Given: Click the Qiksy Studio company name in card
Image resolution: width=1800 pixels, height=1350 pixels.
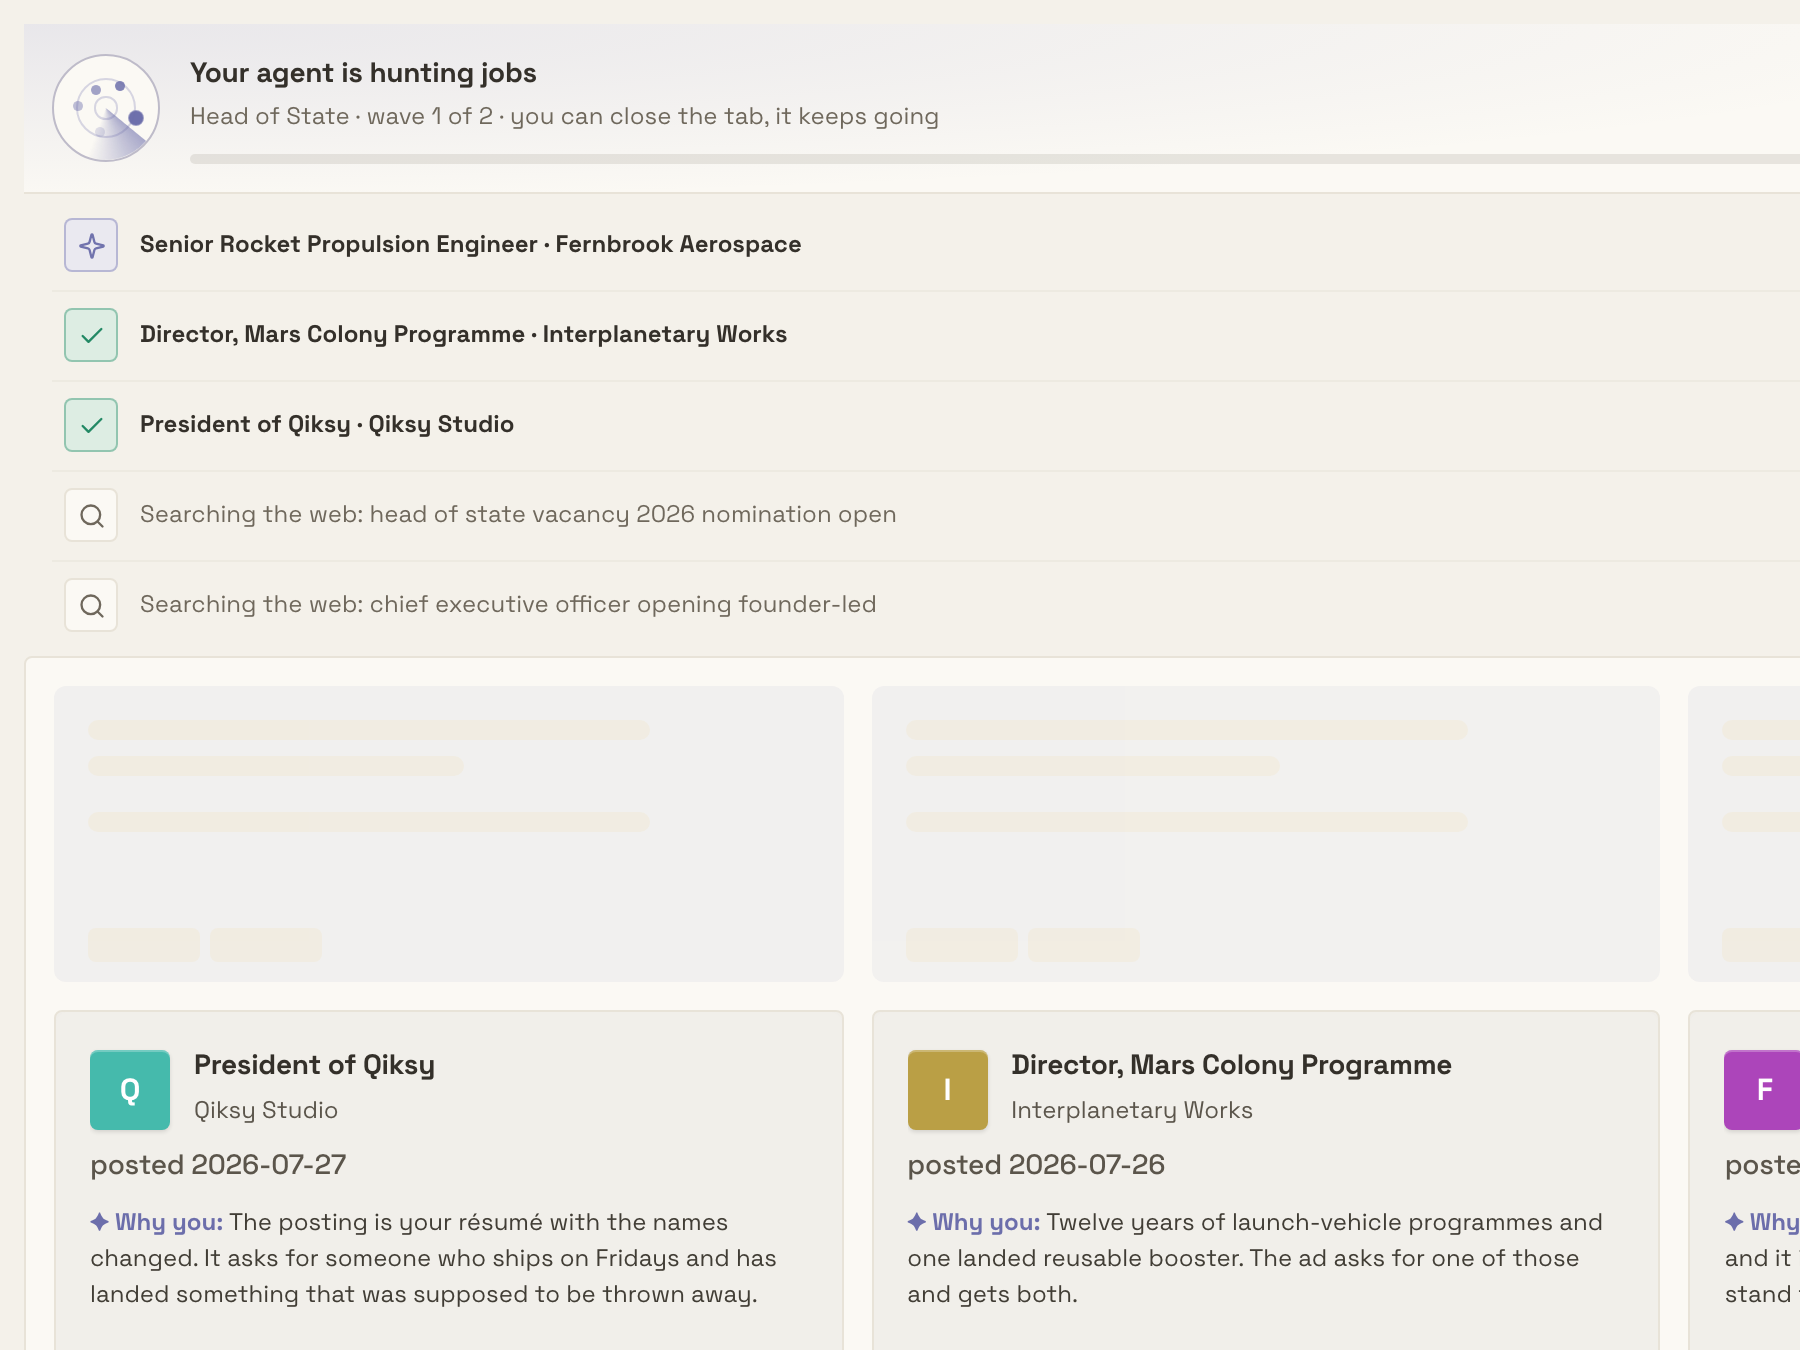Looking at the screenshot, I should (x=266, y=1110).
